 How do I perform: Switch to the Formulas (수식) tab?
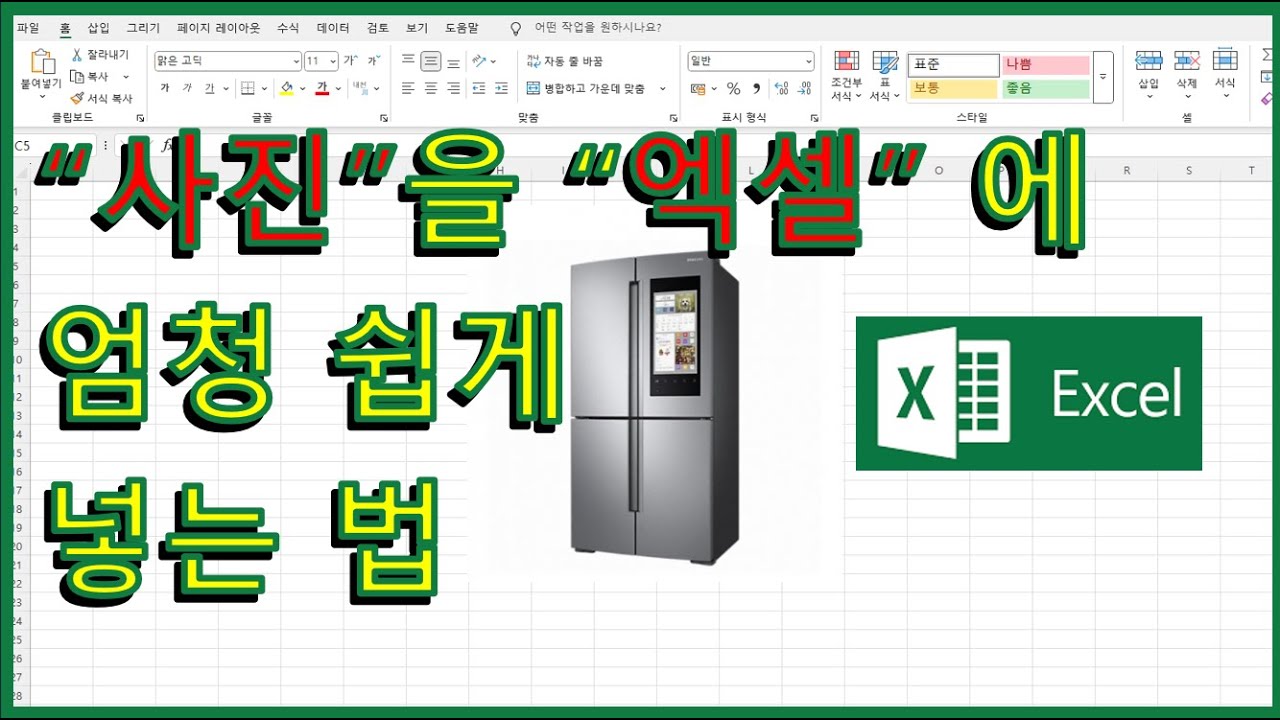287,28
